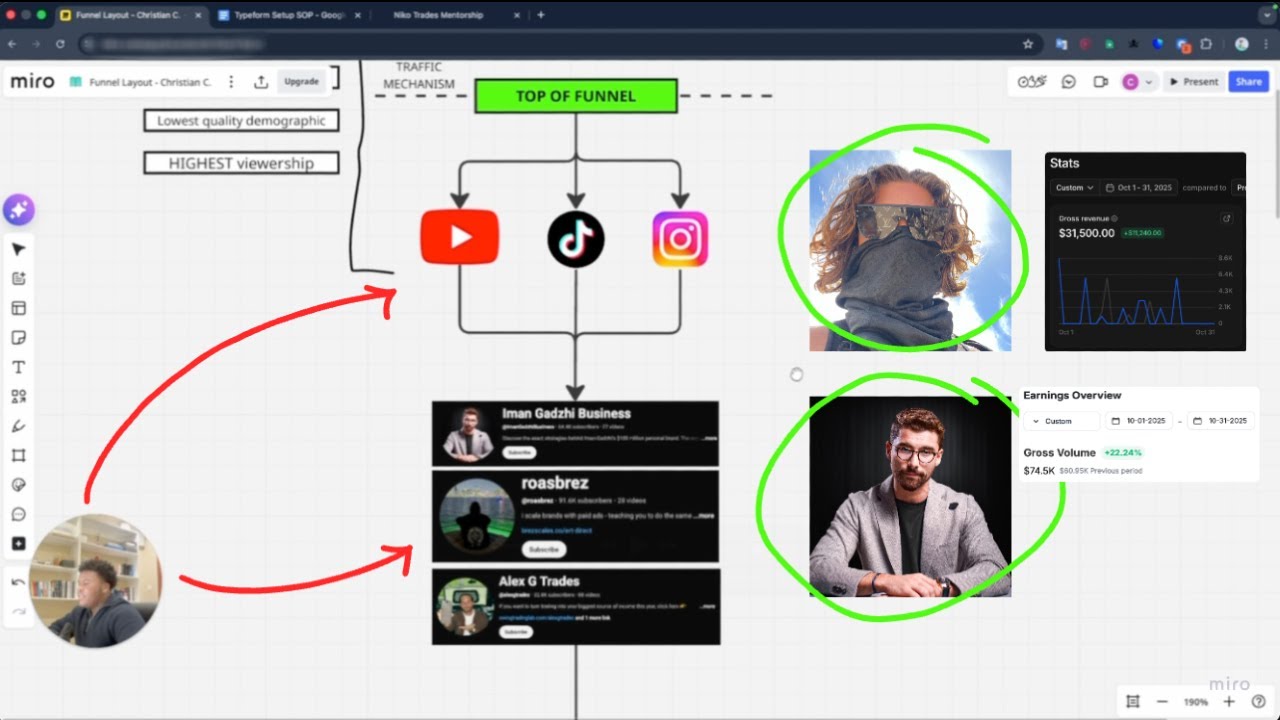Viewport: 1280px width, 720px height.
Task: Click the Upgrade button
Action: point(301,82)
